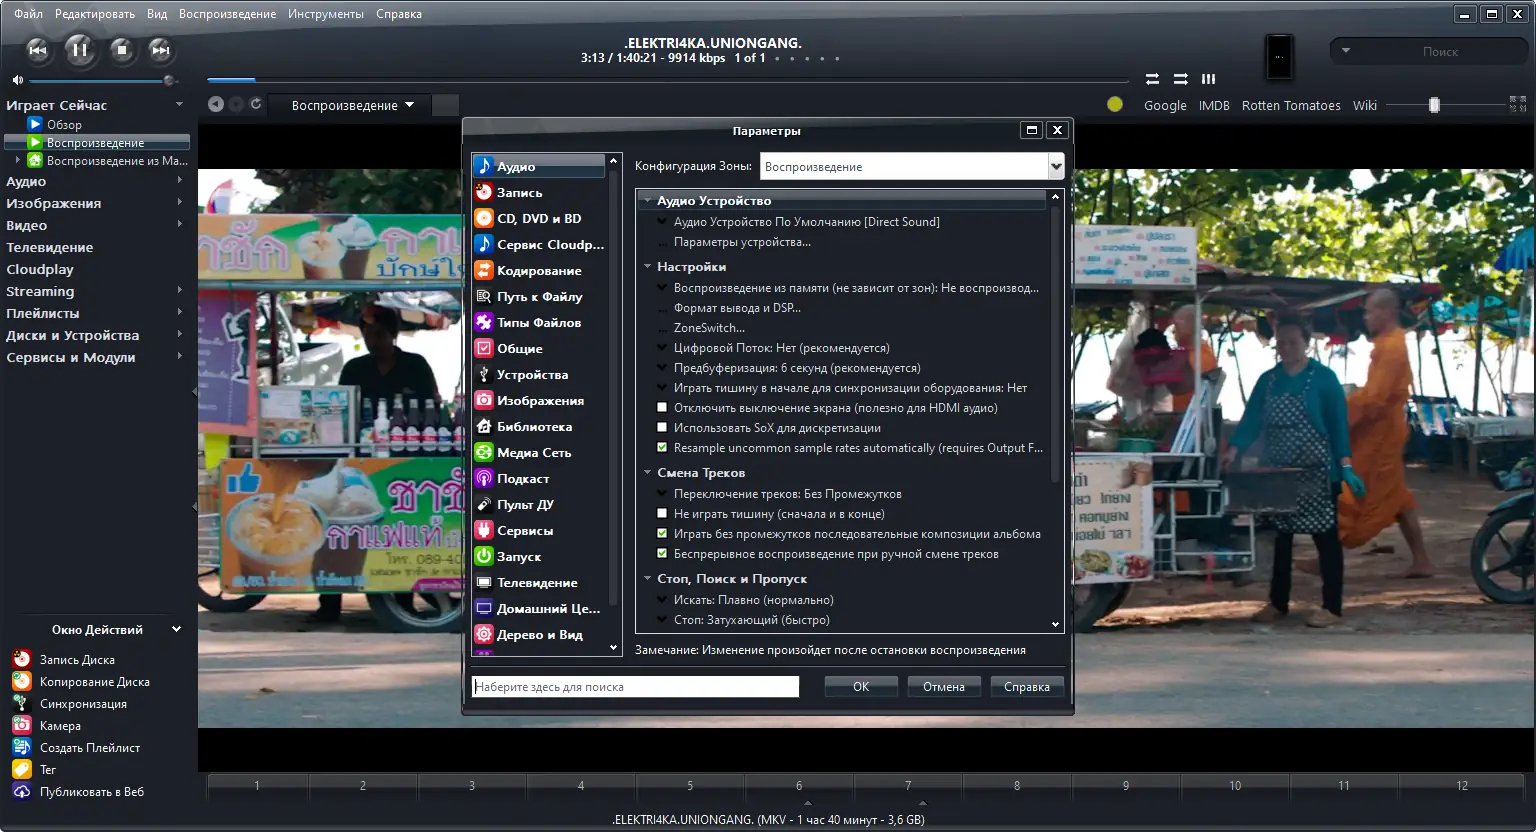The height and width of the screenshot is (832, 1536).
Task: Collapse Смена Треков section
Action: [648, 473]
